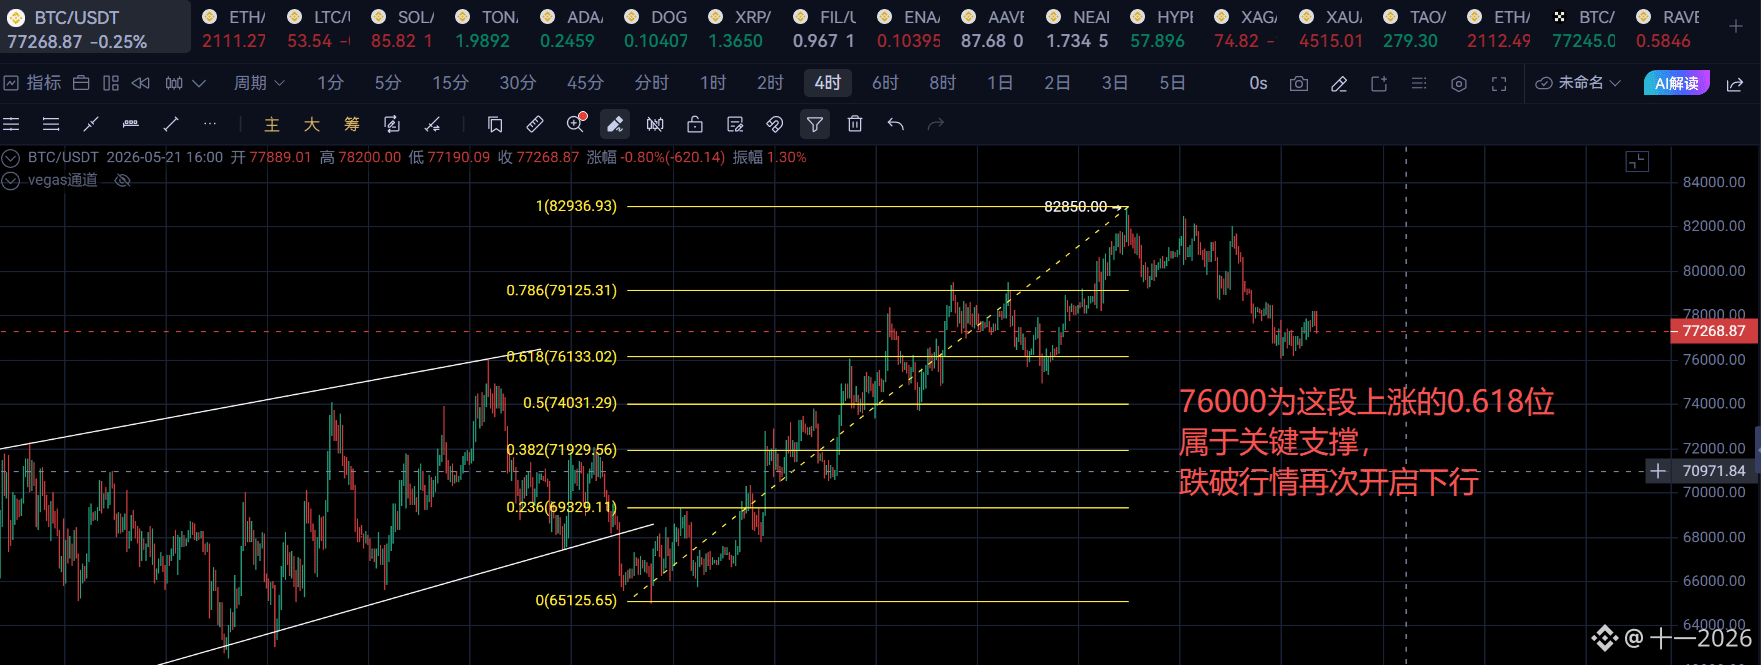Delete drawings with trash icon
Screen dimensions: 1761x665
(855, 124)
